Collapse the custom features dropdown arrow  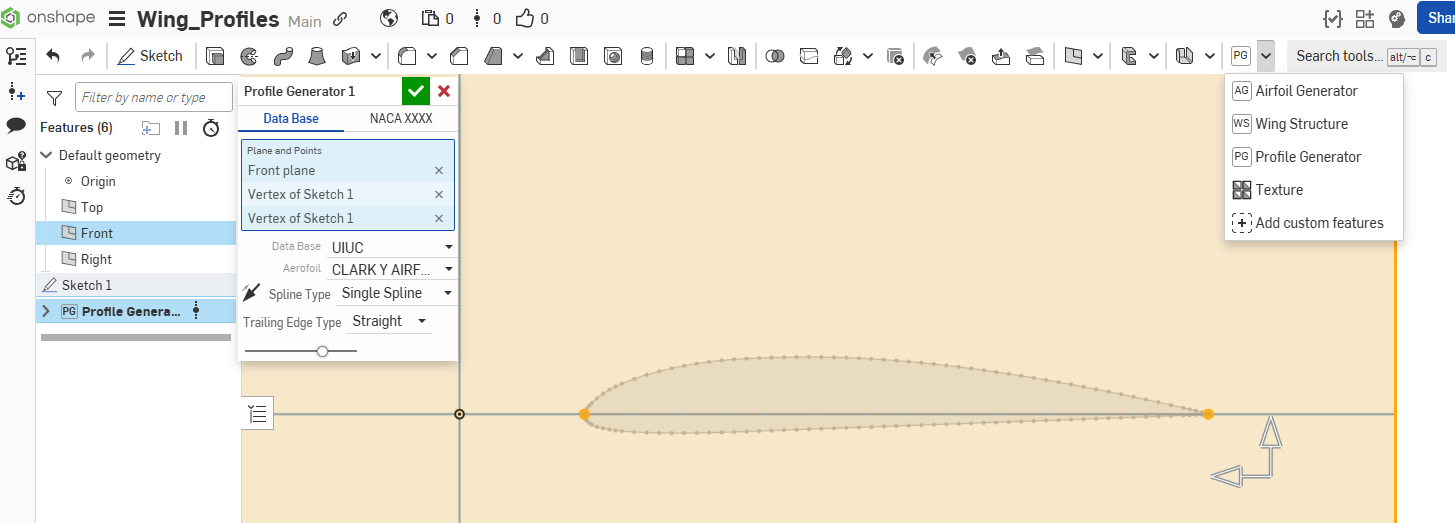click(x=1266, y=56)
